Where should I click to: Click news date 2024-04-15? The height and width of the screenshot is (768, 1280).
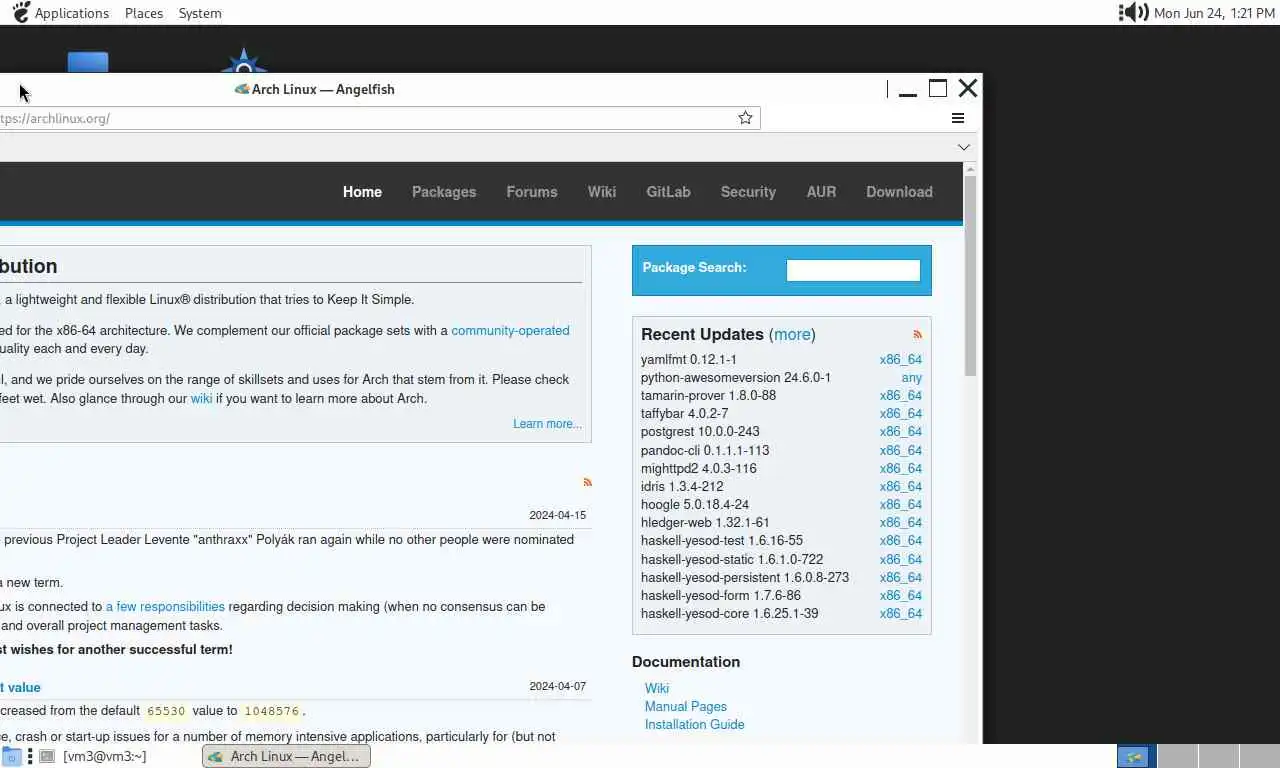pyautogui.click(x=558, y=516)
